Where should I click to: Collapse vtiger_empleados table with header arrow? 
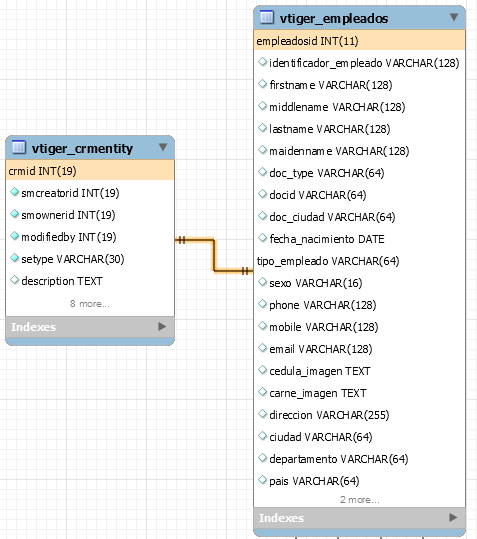pos(454,17)
